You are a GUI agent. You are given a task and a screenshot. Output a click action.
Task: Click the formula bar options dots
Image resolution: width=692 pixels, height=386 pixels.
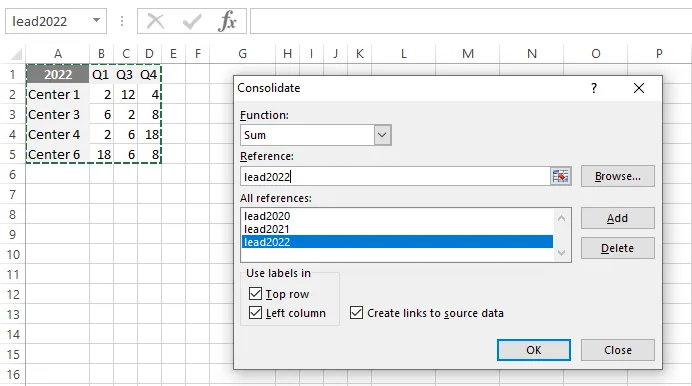click(122, 21)
